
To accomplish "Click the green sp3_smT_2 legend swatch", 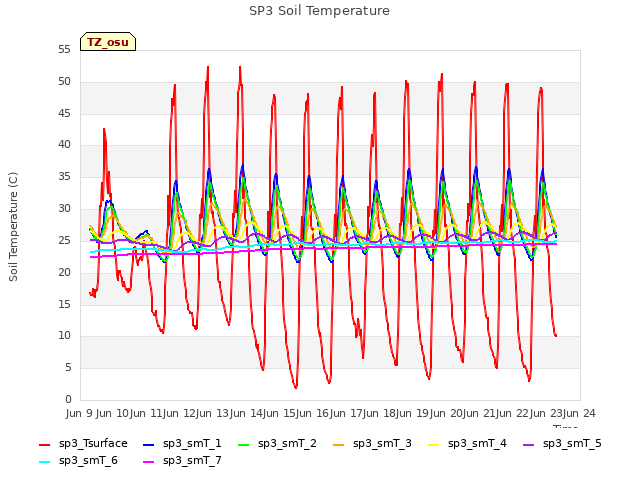I will coord(244,444).
